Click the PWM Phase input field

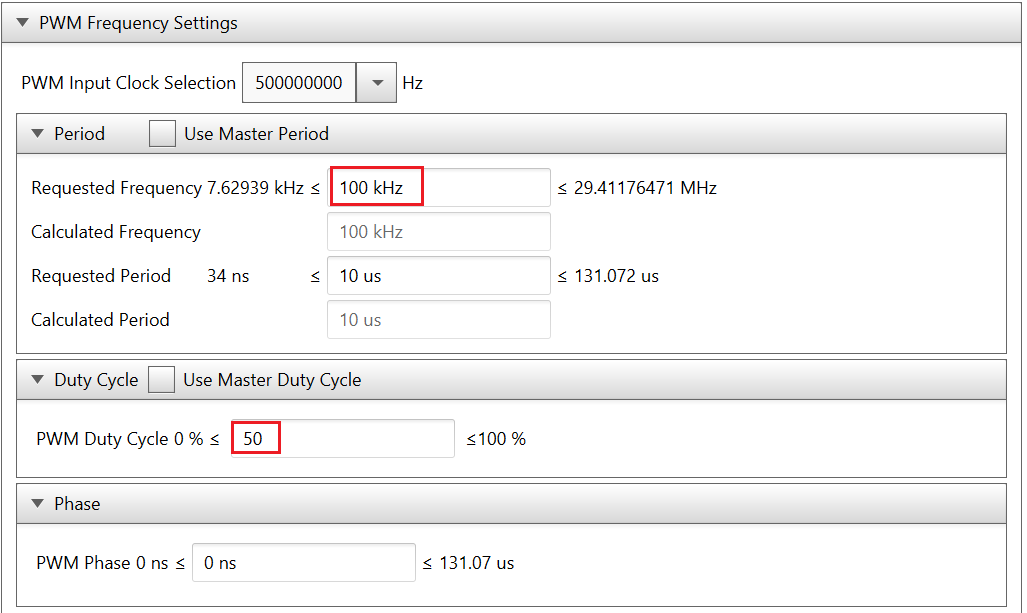(303, 563)
